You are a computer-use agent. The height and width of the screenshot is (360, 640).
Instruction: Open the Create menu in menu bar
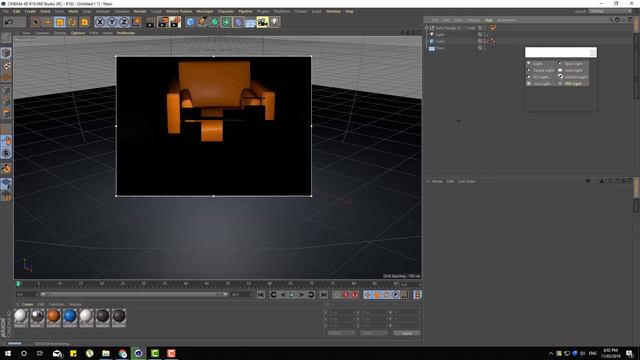click(x=30, y=11)
